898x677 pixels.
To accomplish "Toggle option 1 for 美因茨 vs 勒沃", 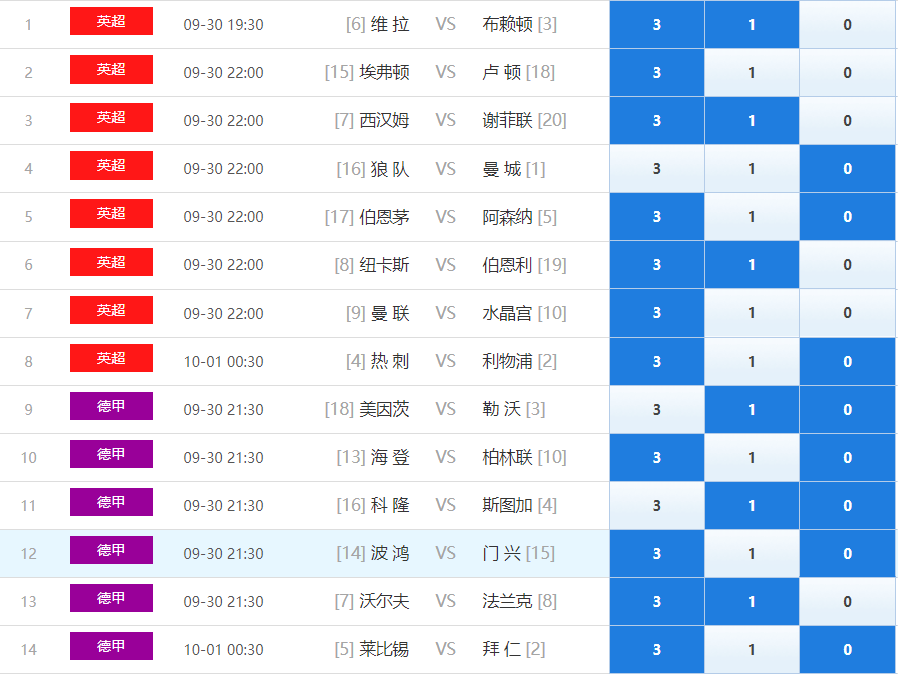I will [752, 410].
